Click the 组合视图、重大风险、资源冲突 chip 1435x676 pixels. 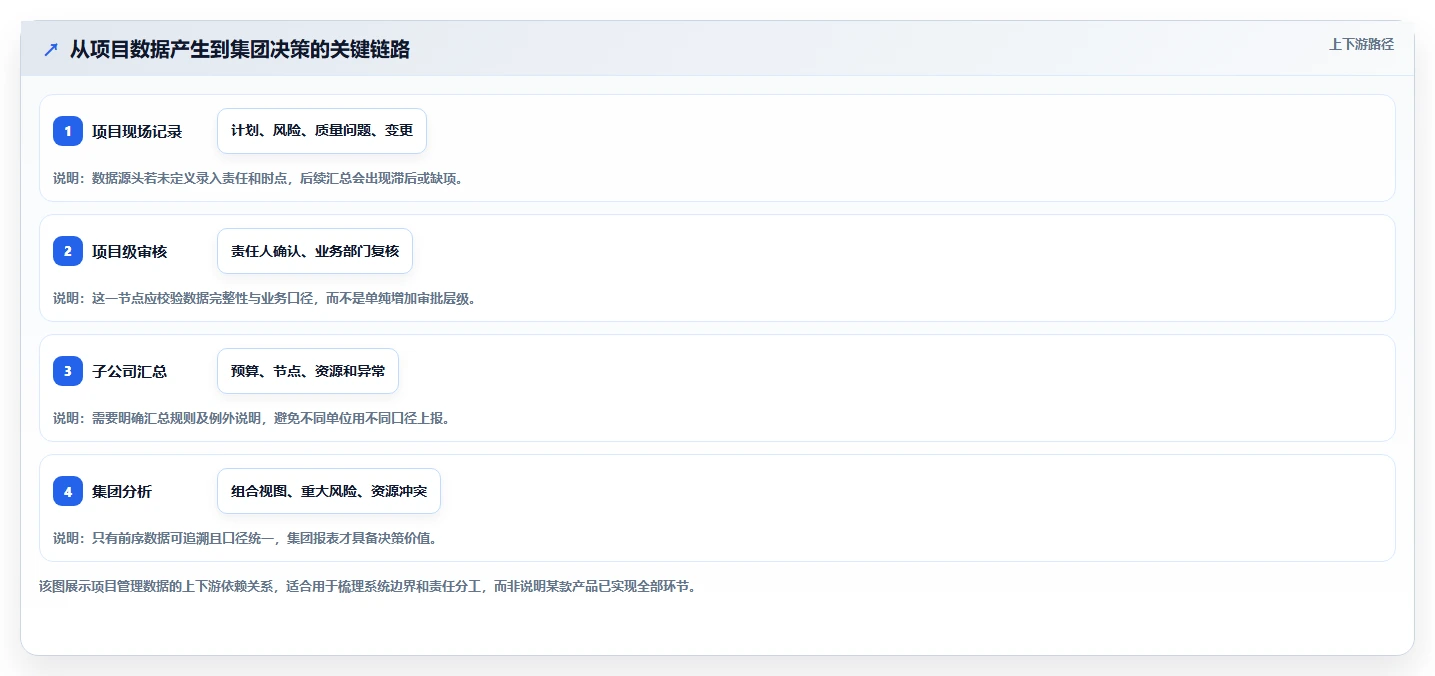tap(329, 491)
